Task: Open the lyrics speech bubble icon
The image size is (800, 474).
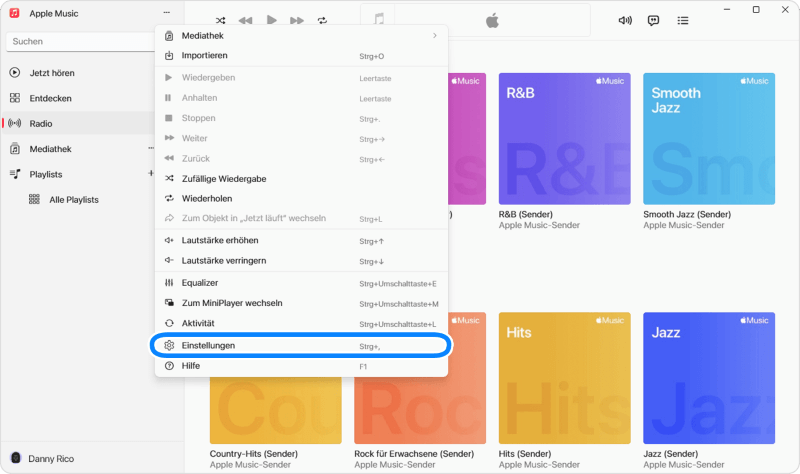Action: point(653,20)
